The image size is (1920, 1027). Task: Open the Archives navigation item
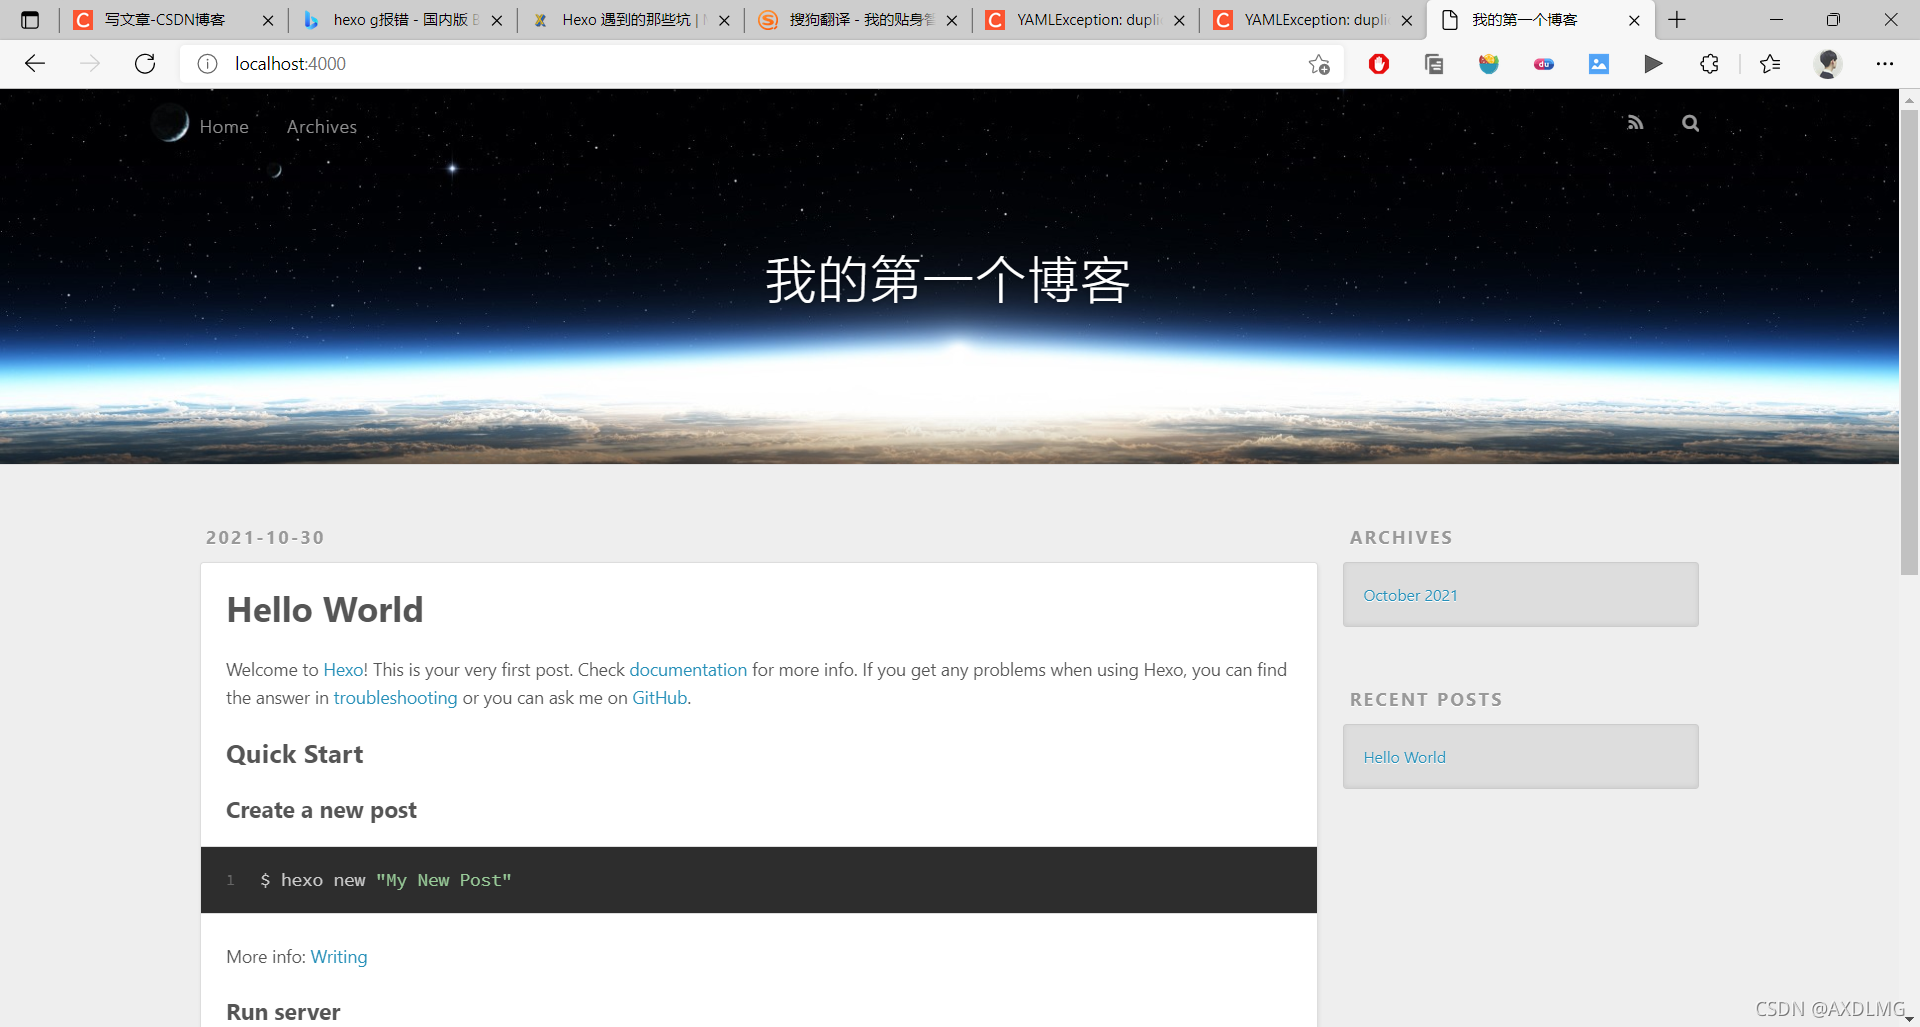321,126
